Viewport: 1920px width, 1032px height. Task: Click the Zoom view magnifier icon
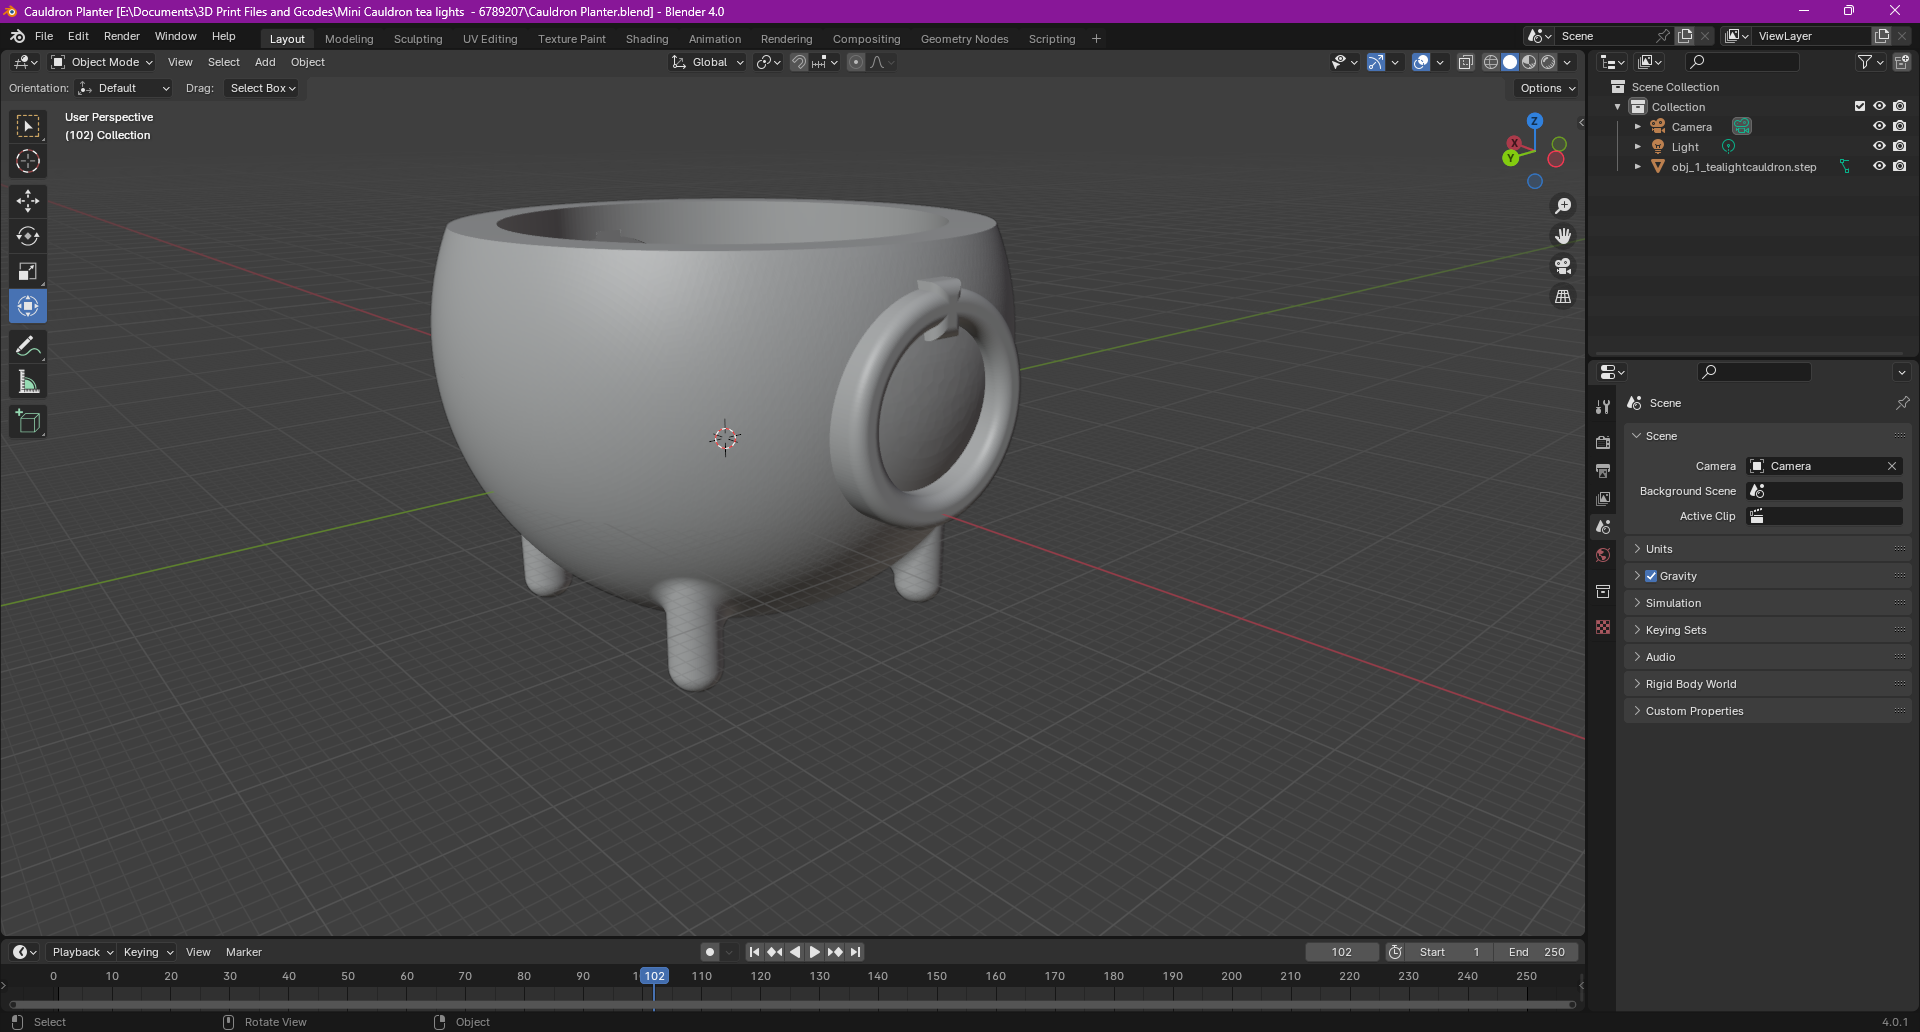pyautogui.click(x=1563, y=206)
